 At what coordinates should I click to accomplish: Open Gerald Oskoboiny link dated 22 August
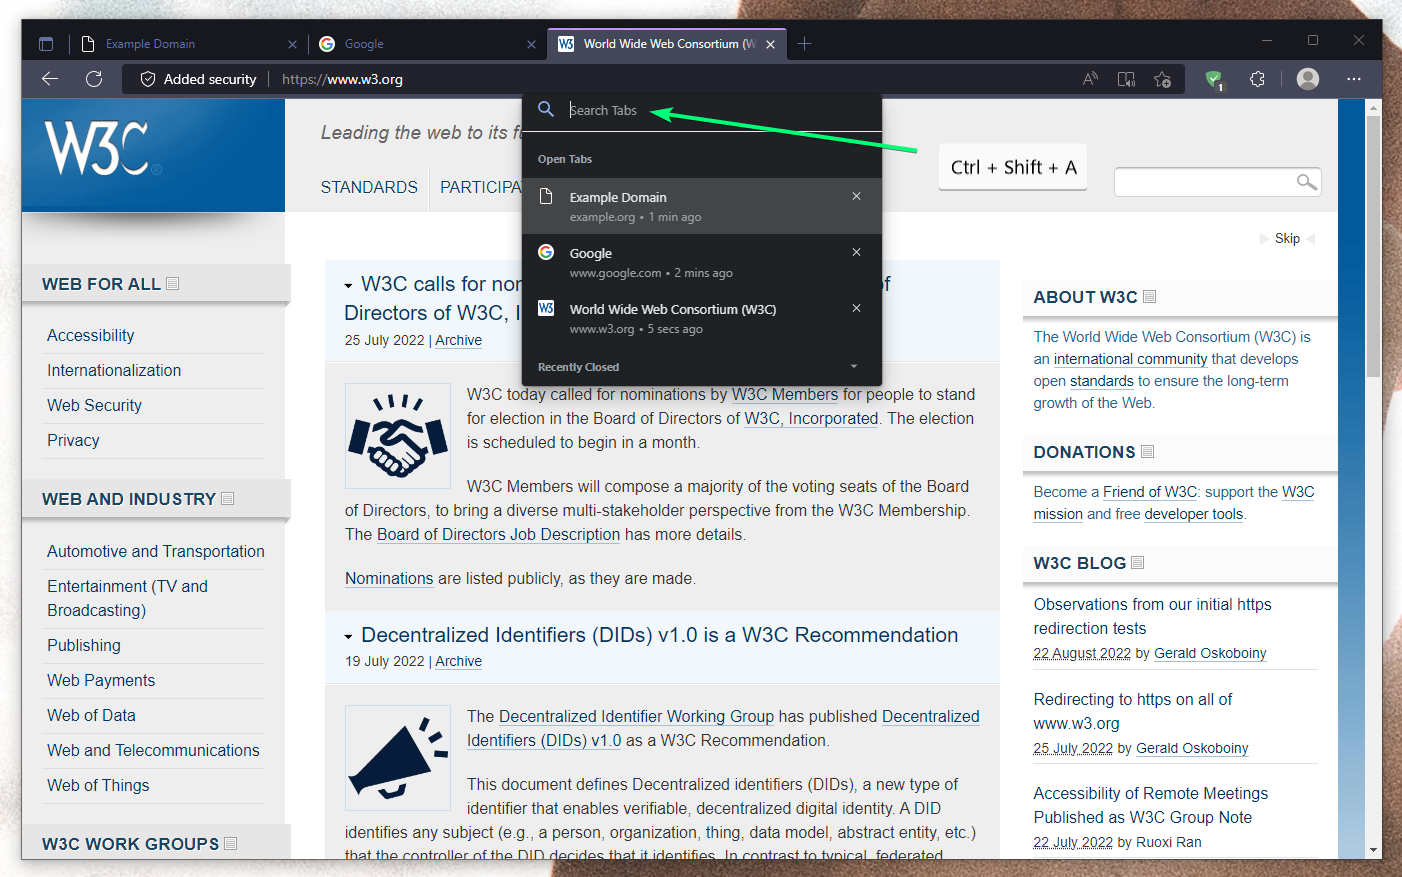[1210, 653]
